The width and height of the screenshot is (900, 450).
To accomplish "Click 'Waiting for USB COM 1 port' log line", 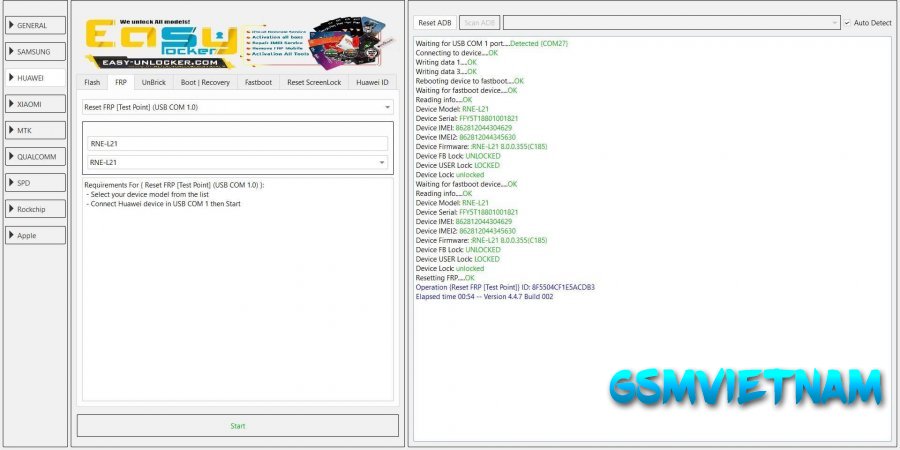I will [491, 44].
